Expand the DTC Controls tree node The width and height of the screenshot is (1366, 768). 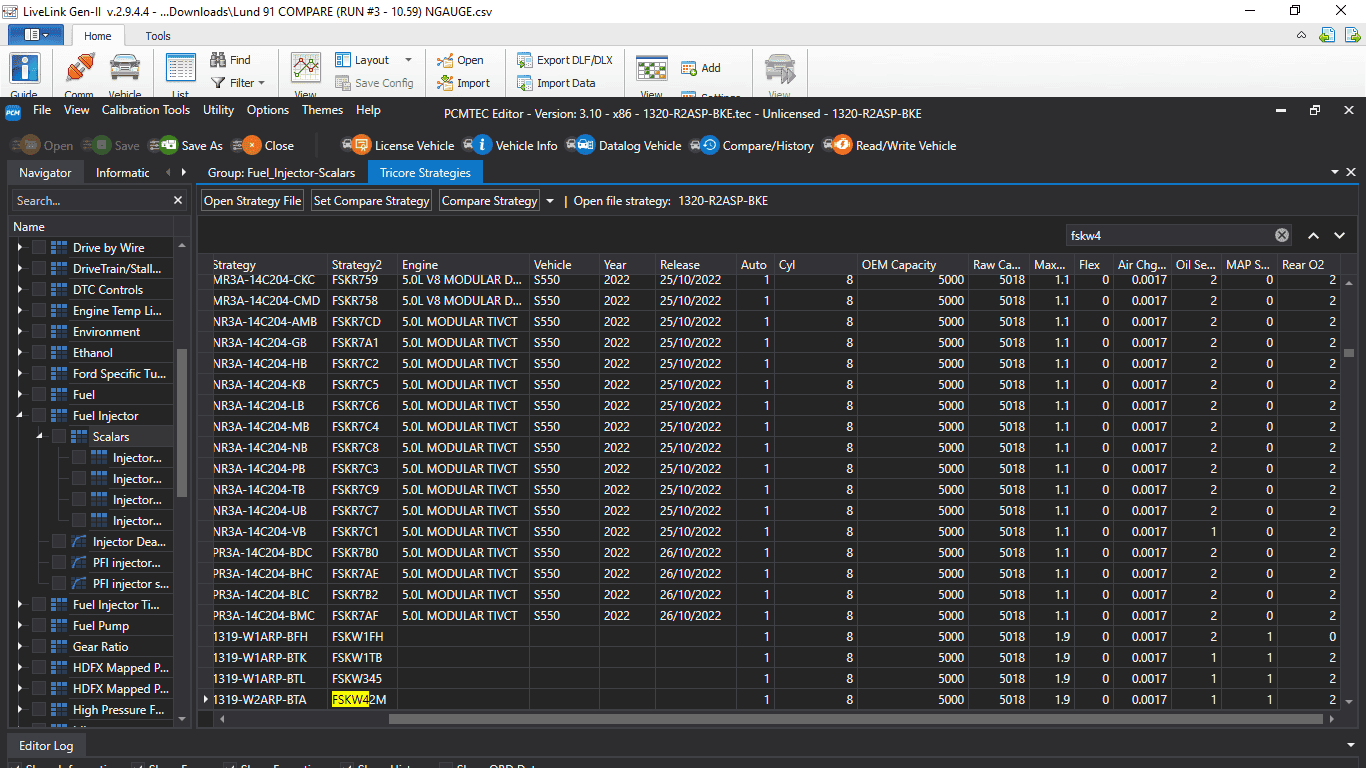(x=19, y=290)
